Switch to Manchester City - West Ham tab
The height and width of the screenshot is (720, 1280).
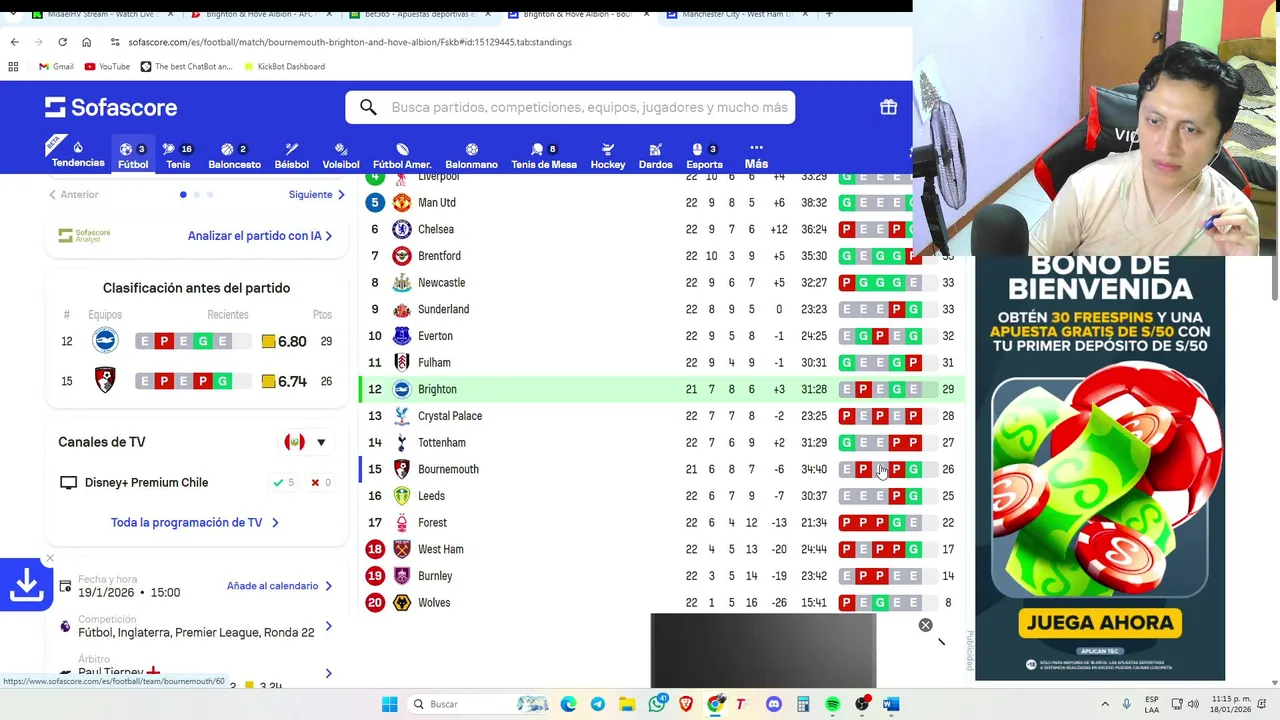click(735, 14)
